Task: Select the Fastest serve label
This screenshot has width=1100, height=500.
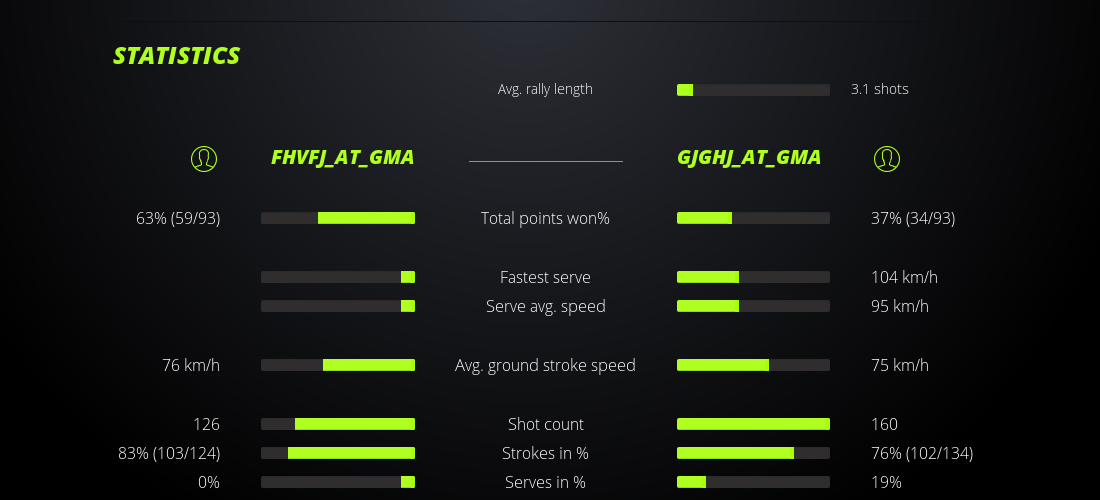Action: [545, 277]
